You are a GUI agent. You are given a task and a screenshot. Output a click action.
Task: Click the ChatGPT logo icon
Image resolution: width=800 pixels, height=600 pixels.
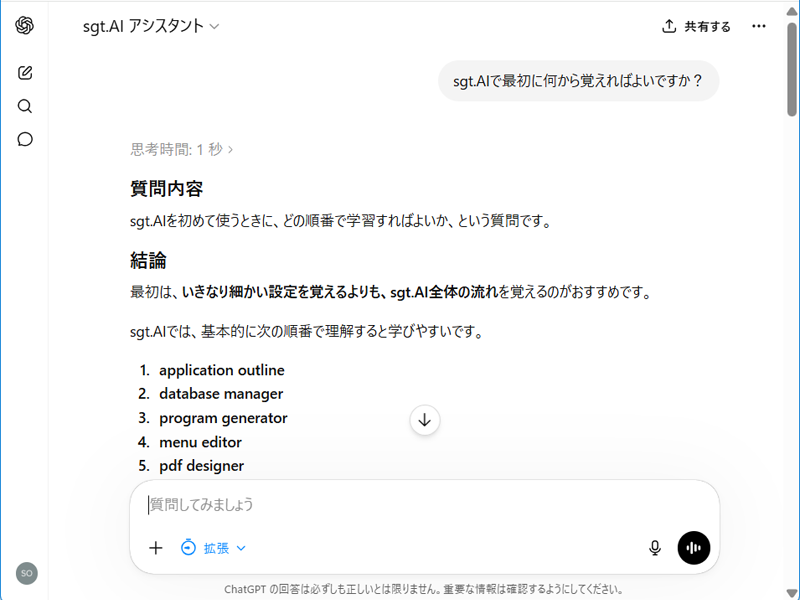click(24, 25)
